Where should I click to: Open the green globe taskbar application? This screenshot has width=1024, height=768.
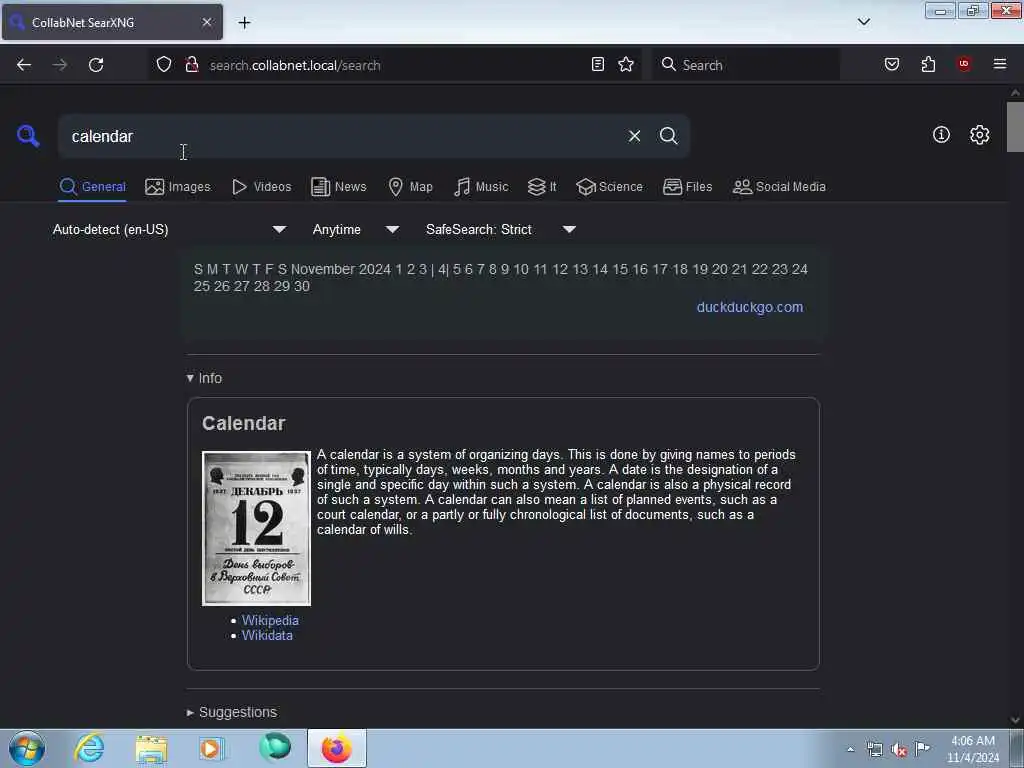click(275, 747)
